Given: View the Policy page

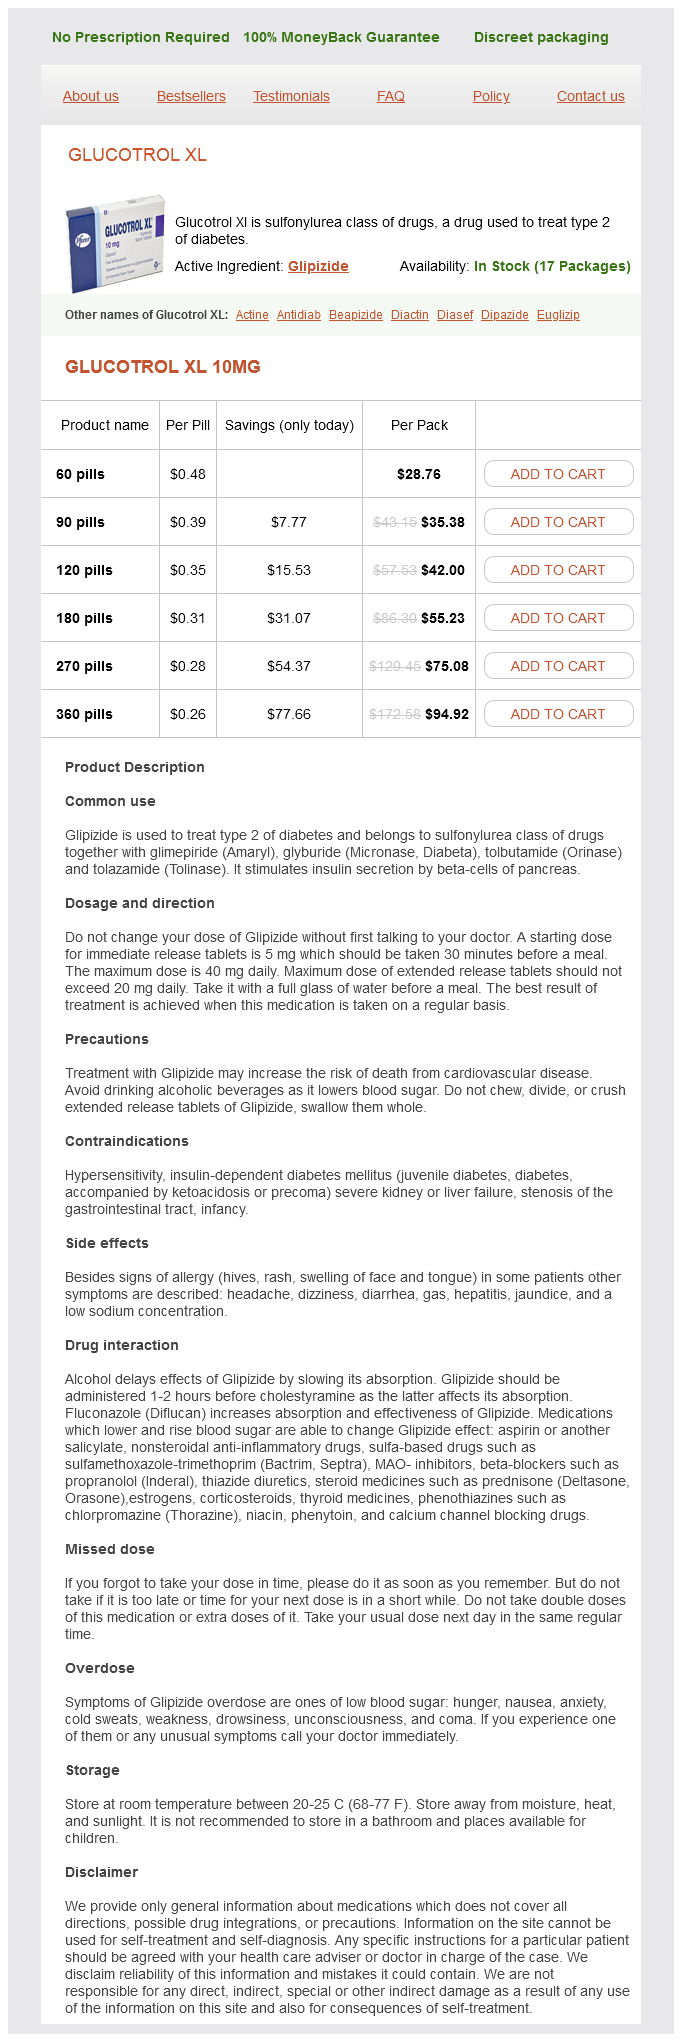Looking at the screenshot, I should 491,96.
